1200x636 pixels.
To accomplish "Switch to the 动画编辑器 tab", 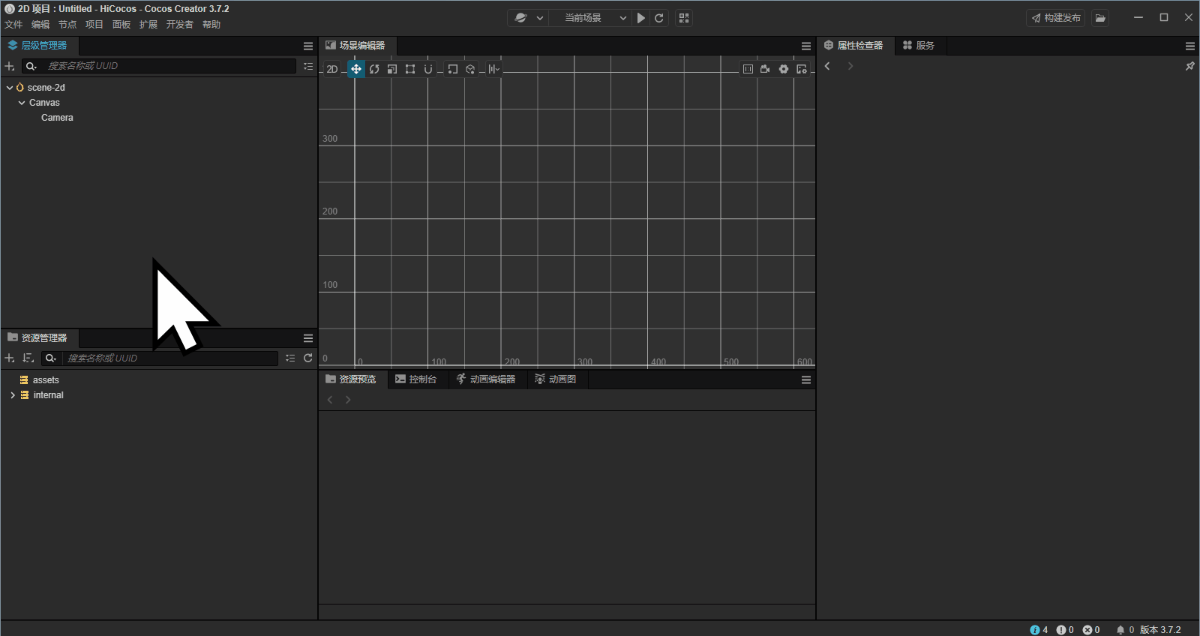I will [x=486, y=379].
